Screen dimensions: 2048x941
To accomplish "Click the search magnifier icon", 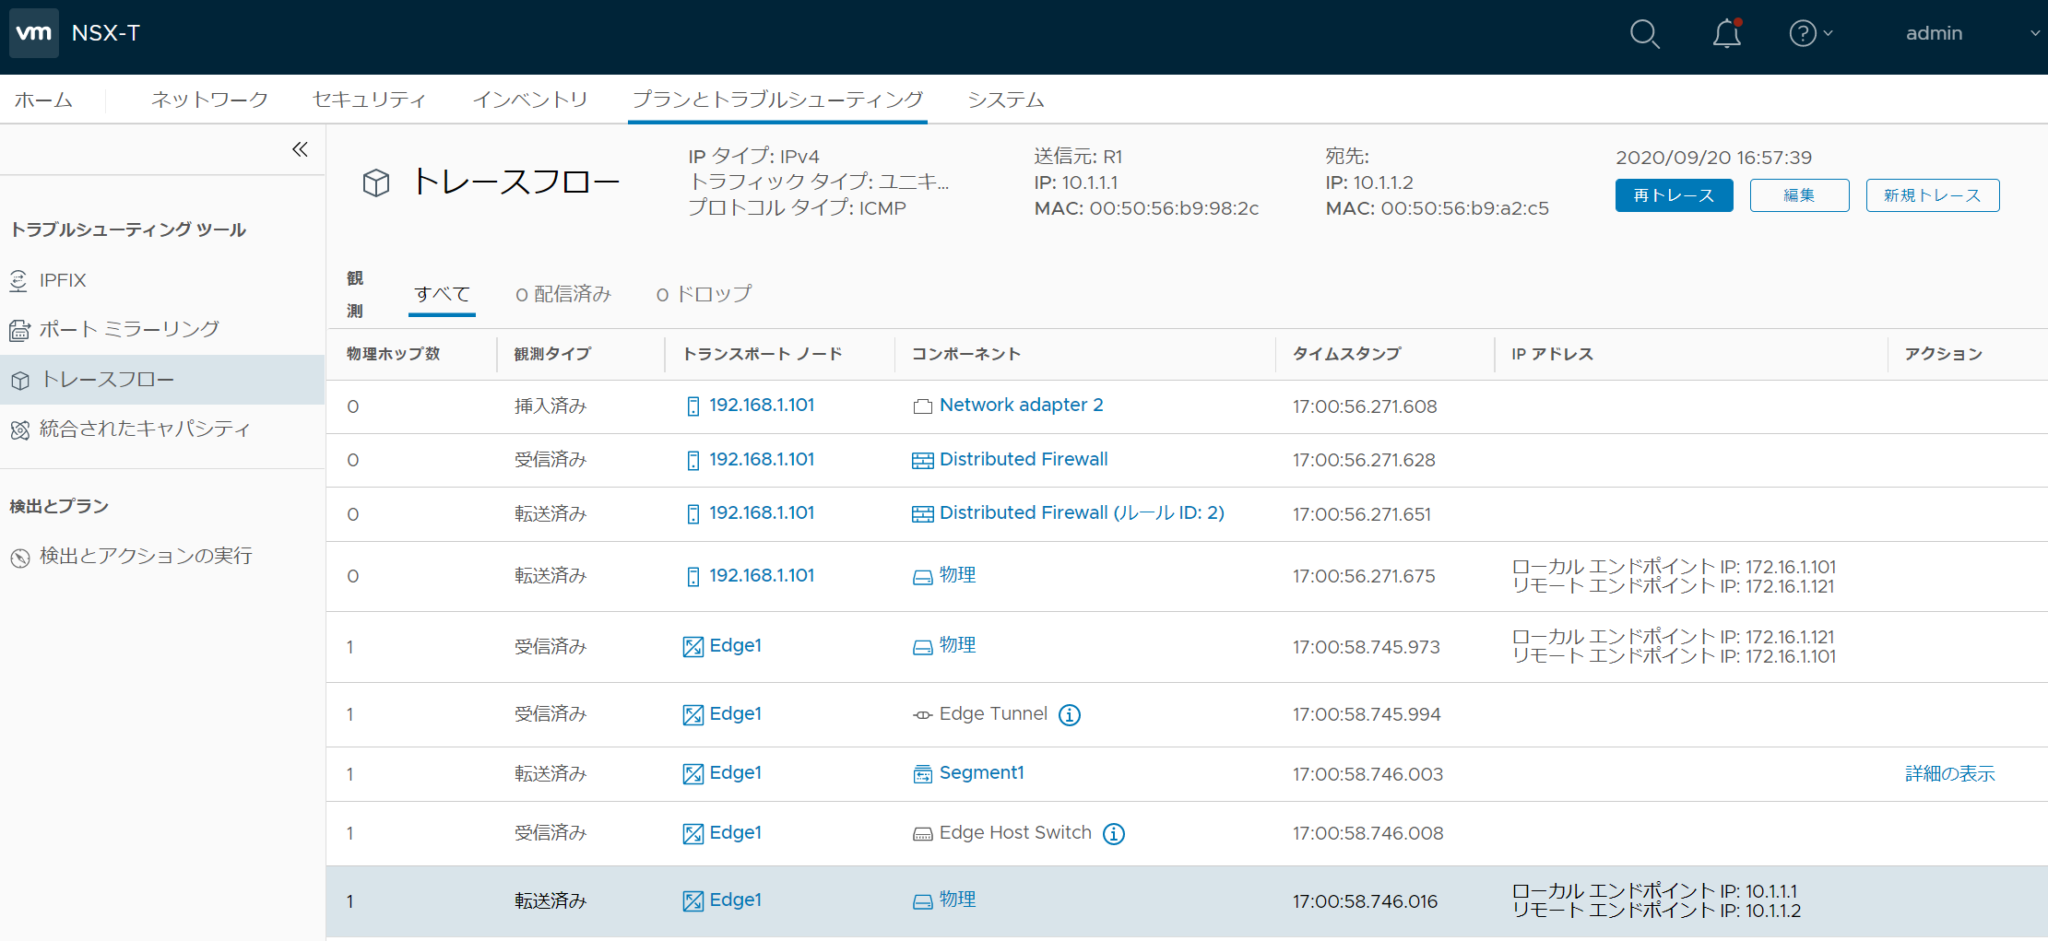I will tap(1644, 33).
